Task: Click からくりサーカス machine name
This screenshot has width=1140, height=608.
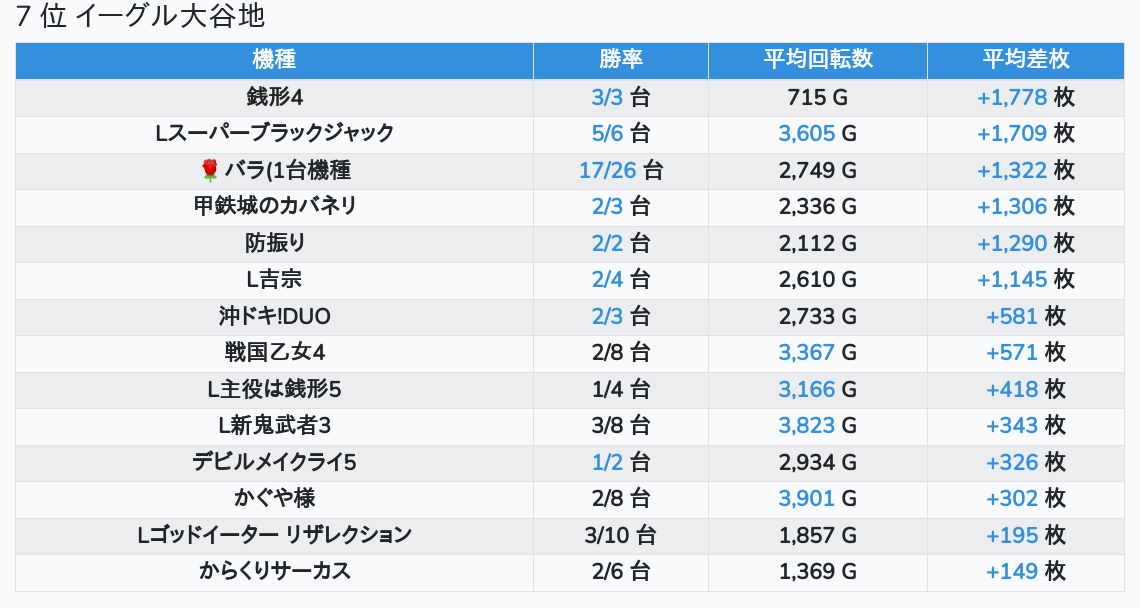Action: pos(274,572)
